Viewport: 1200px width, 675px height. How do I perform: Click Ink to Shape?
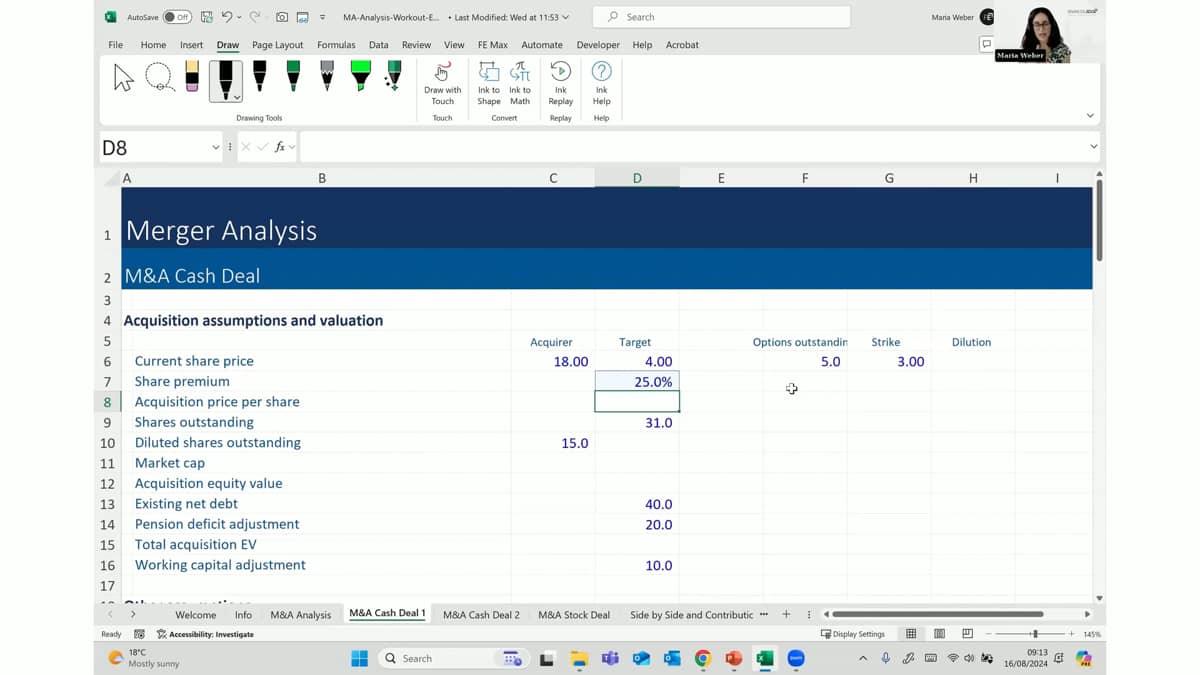pyautogui.click(x=489, y=84)
